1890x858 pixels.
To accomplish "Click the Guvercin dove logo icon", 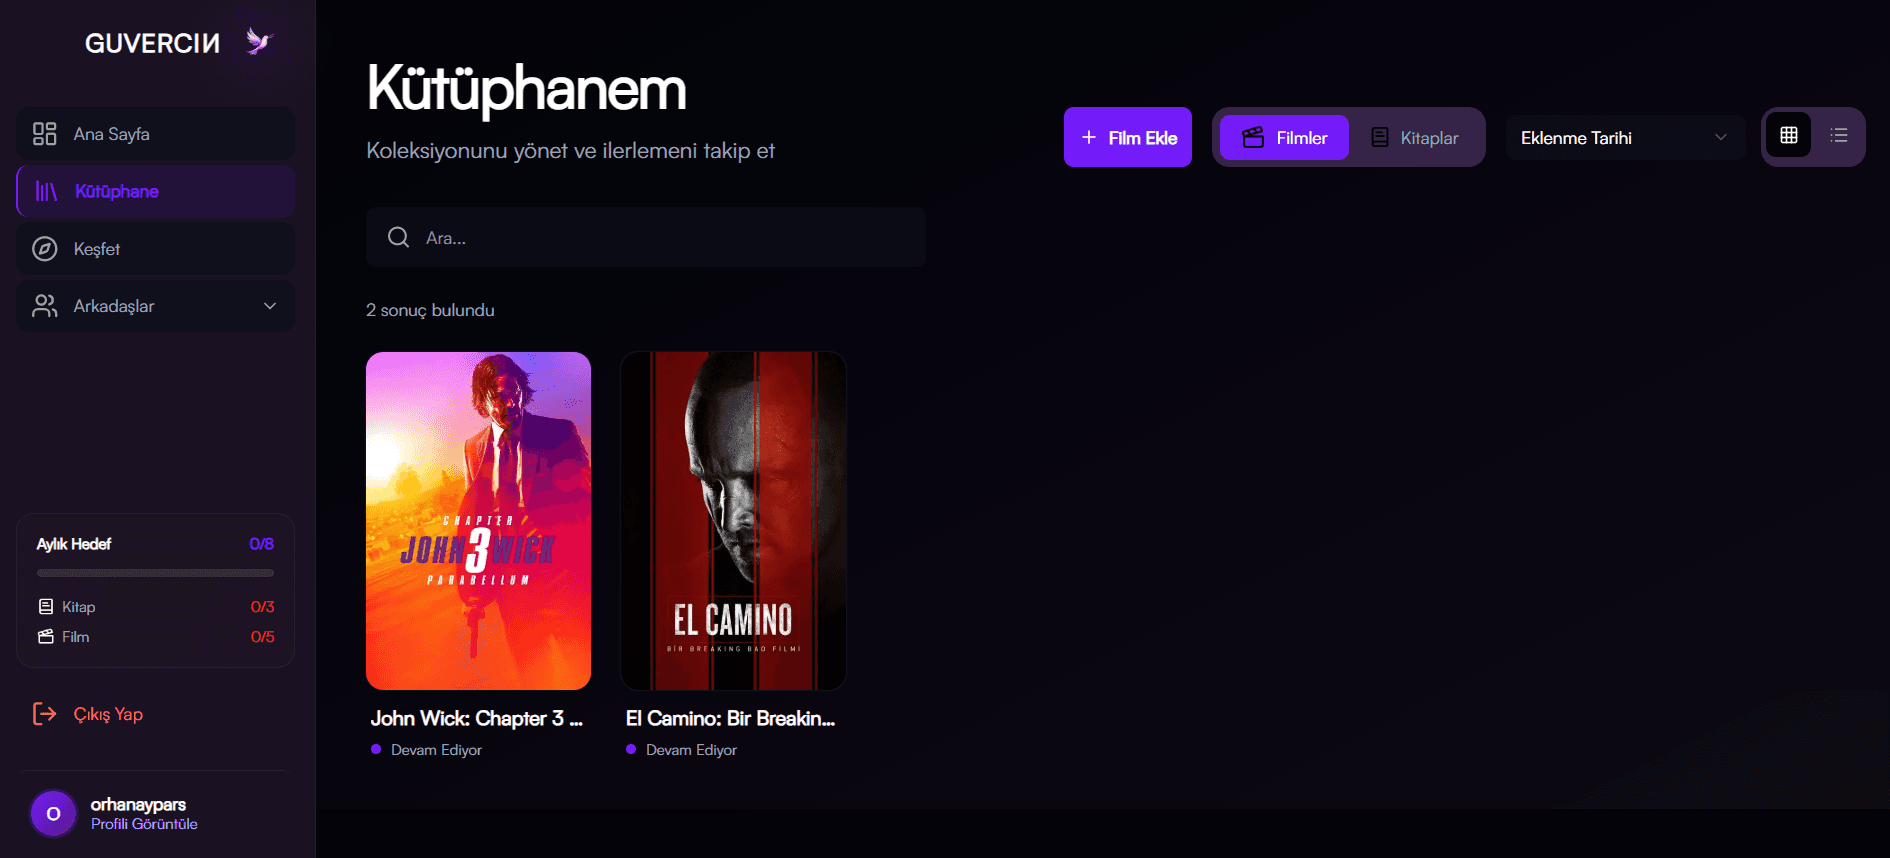I will coord(259,41).
